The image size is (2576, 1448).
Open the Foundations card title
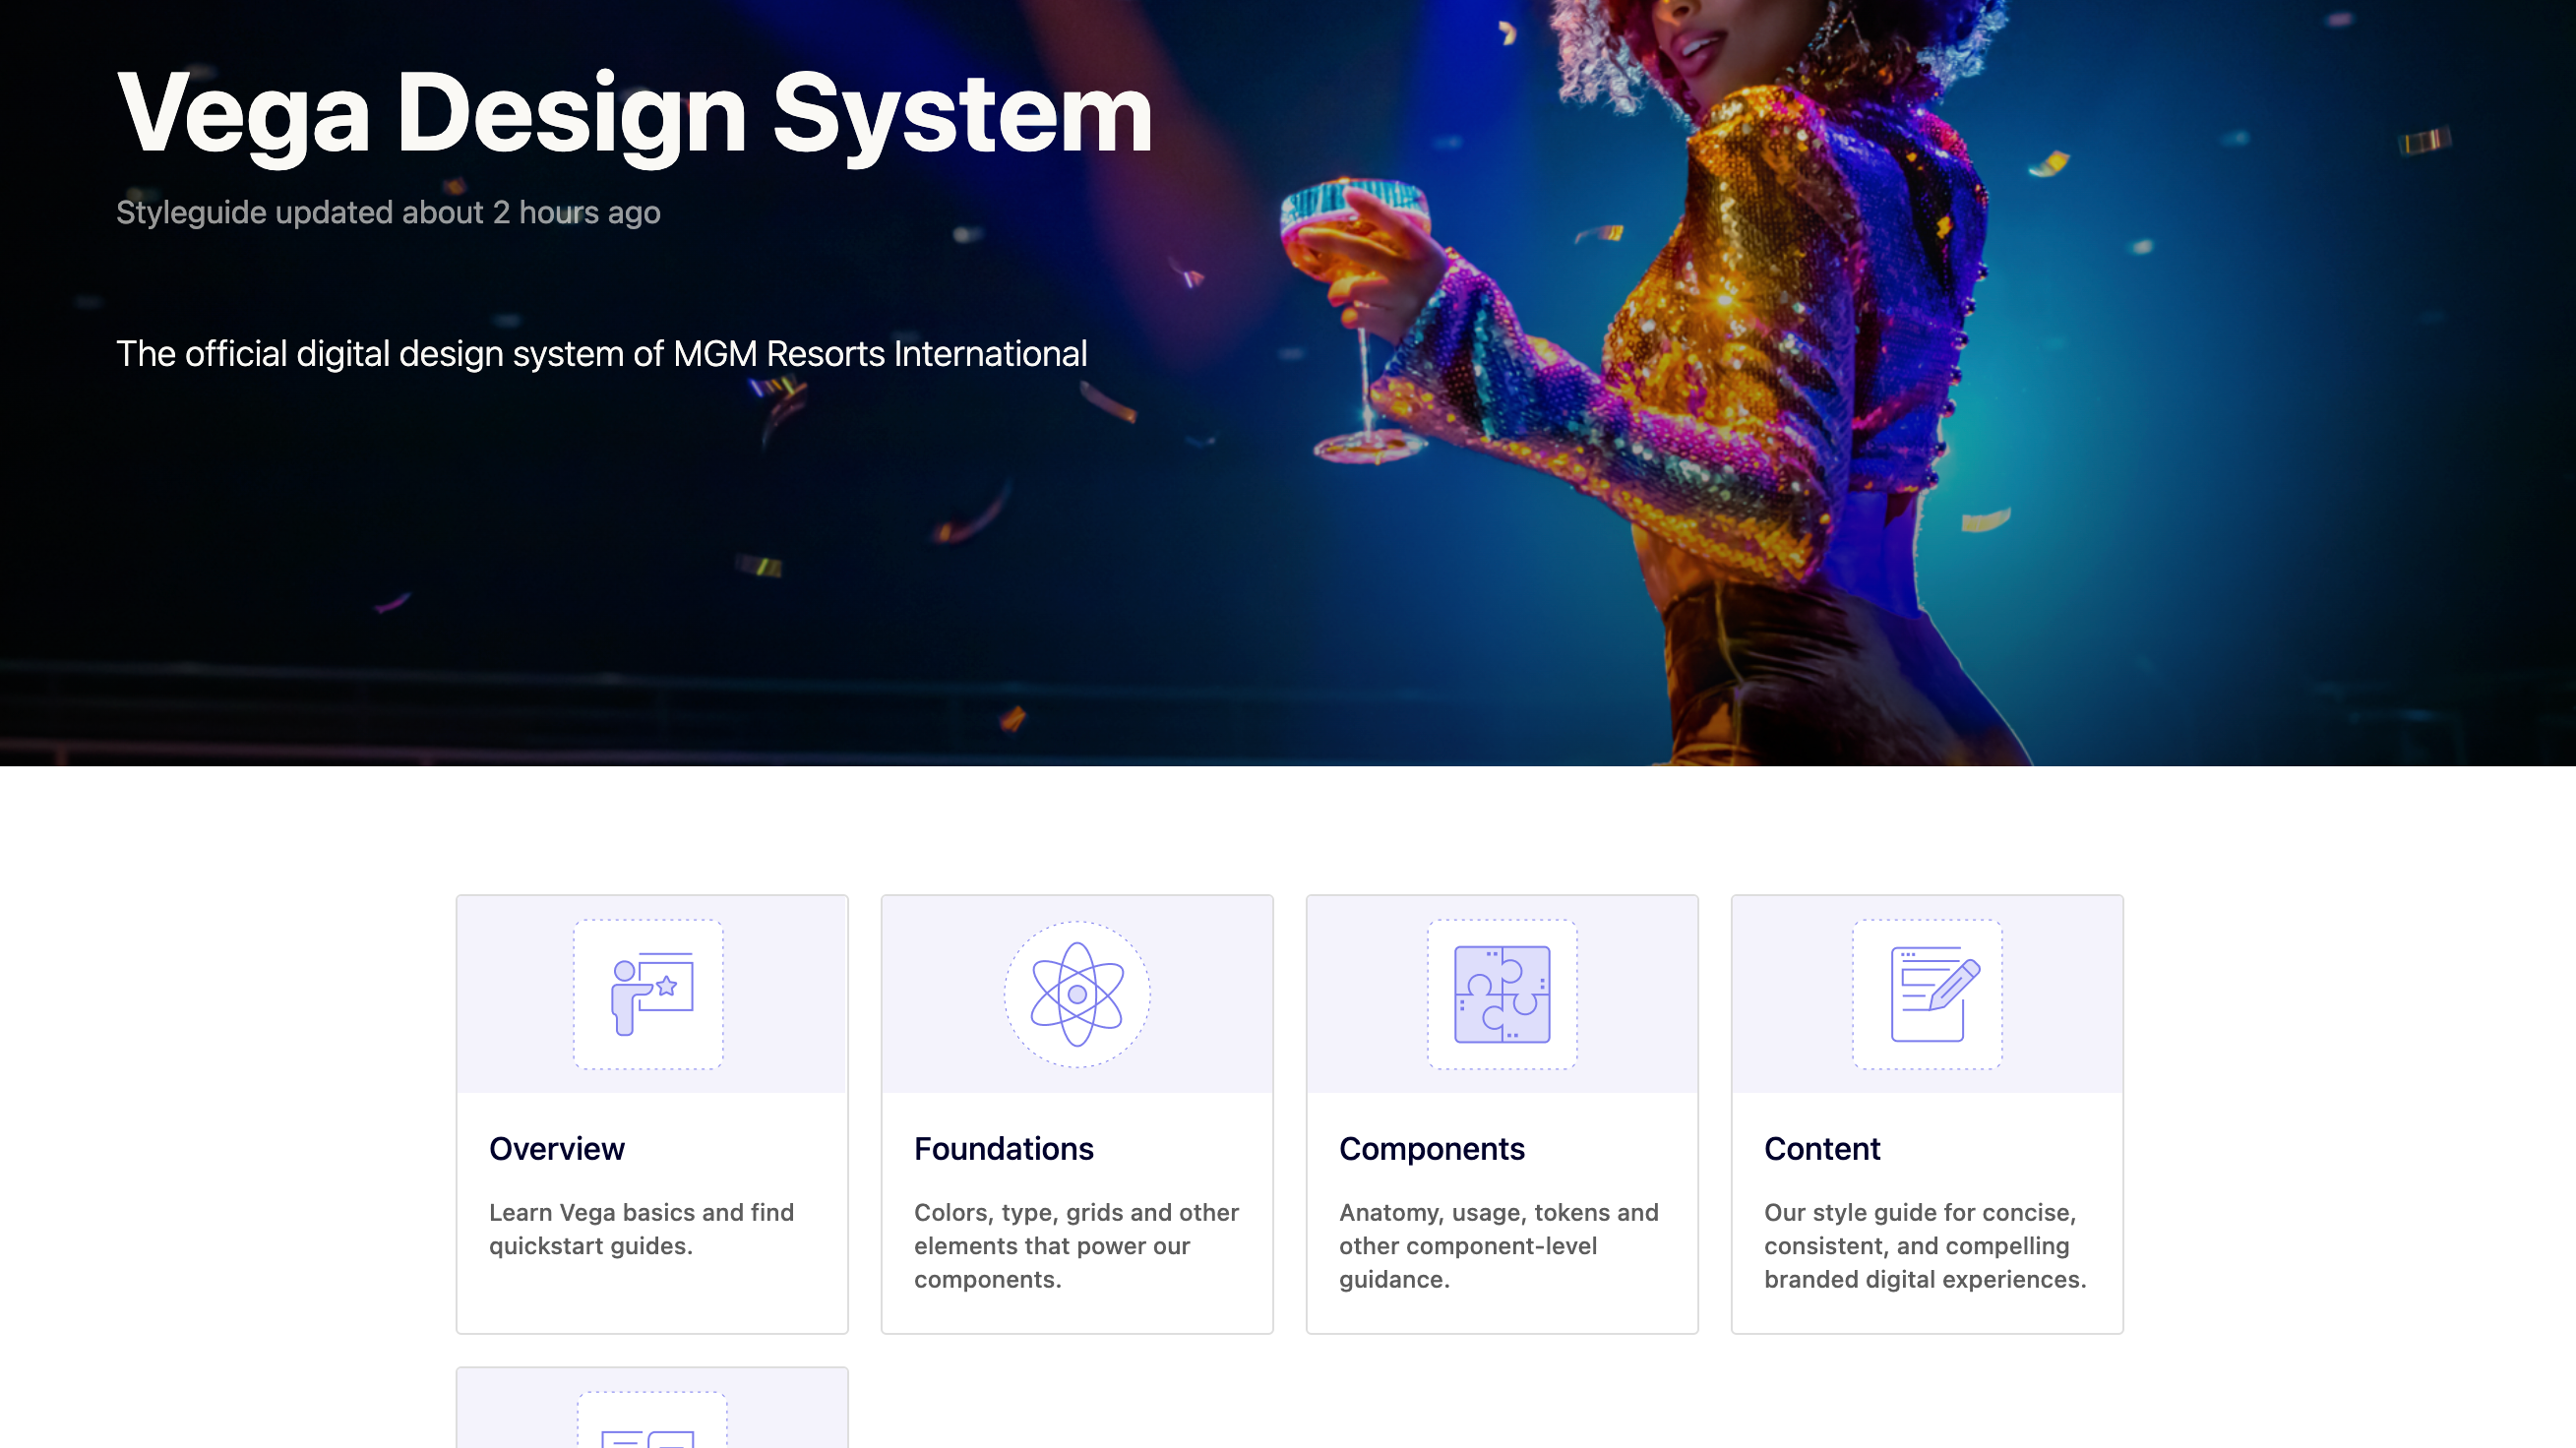pos(1003,1148)
